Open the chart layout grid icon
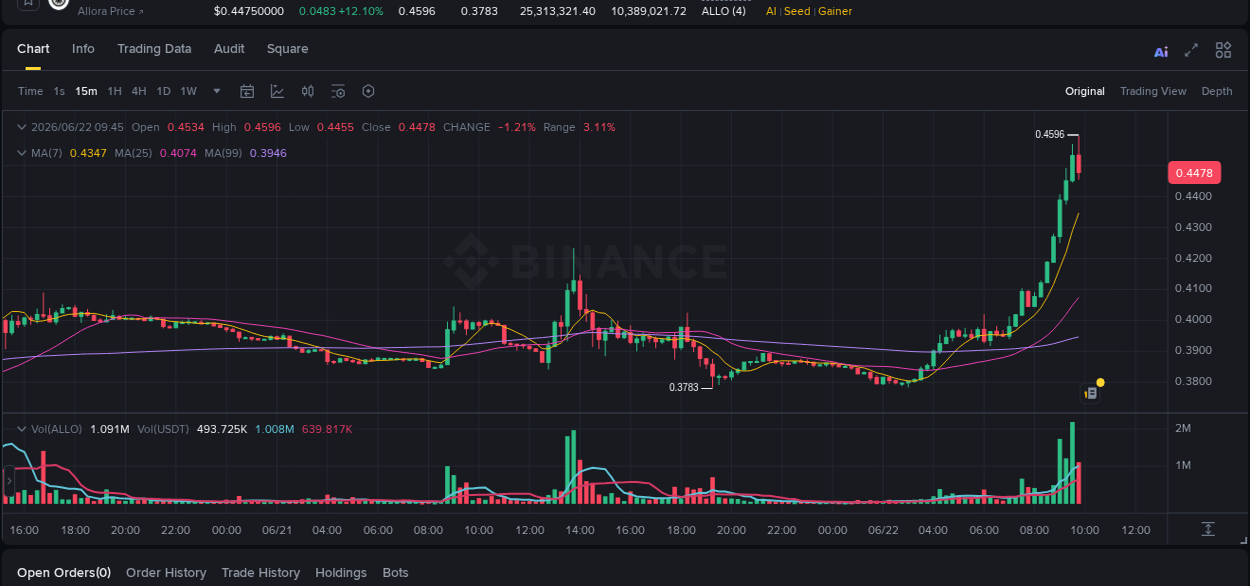Screen dimensions: 1250x586 point(1223,50)
